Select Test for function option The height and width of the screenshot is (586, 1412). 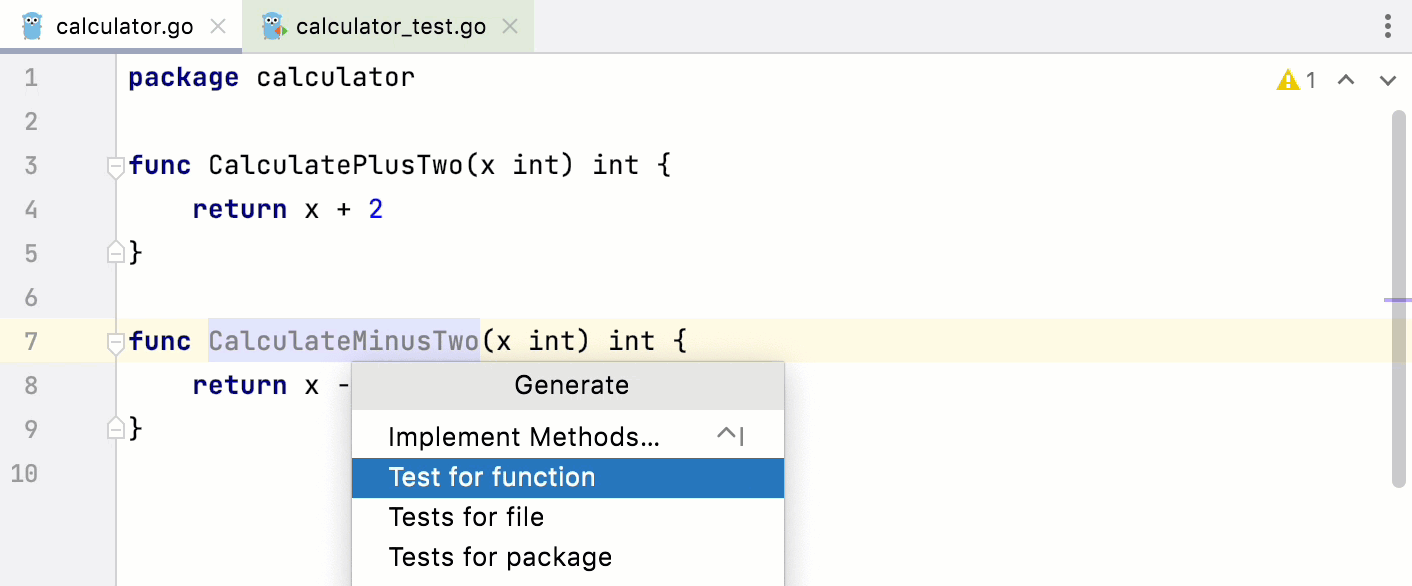pyautogui.click(x=492, y=478)
